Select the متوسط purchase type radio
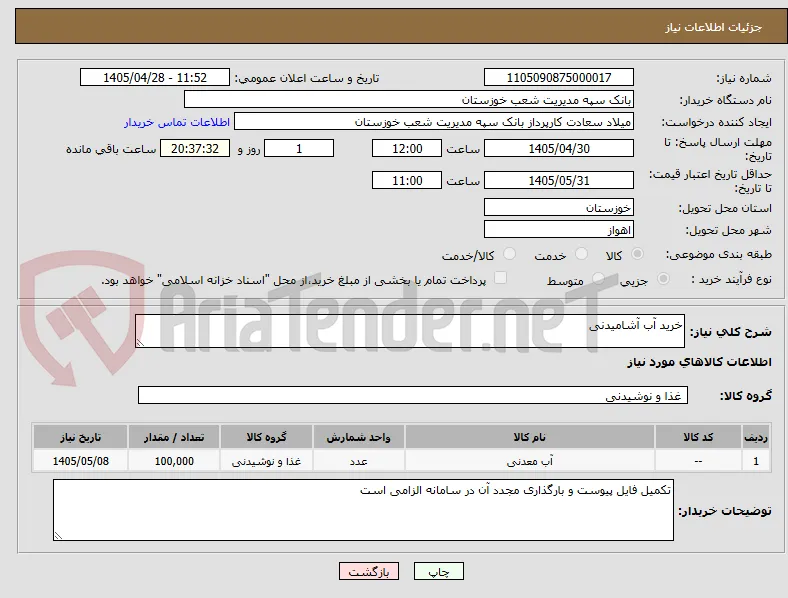This screenshot has height=598, width=788. point(598,279)
